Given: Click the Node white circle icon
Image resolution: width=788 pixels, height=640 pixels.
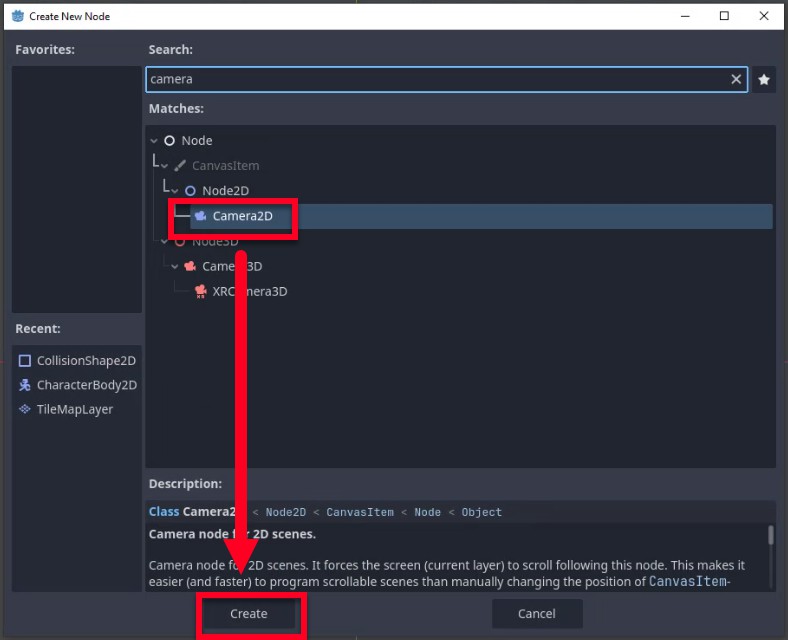Looking at the screenshot, I should pos(169,141).
